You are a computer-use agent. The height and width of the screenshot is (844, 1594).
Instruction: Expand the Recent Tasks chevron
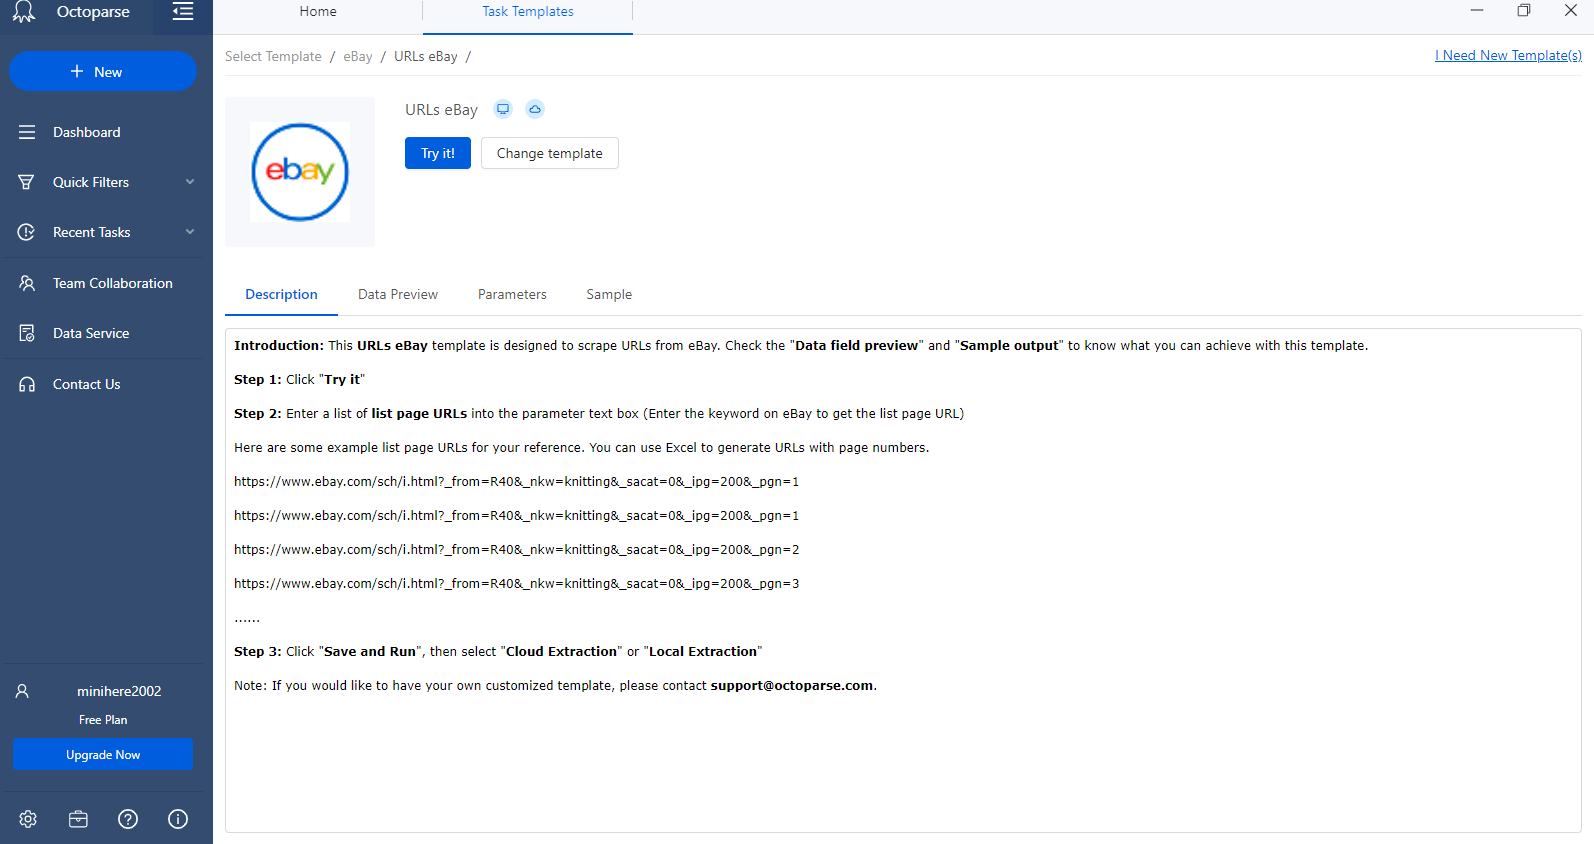190,232
